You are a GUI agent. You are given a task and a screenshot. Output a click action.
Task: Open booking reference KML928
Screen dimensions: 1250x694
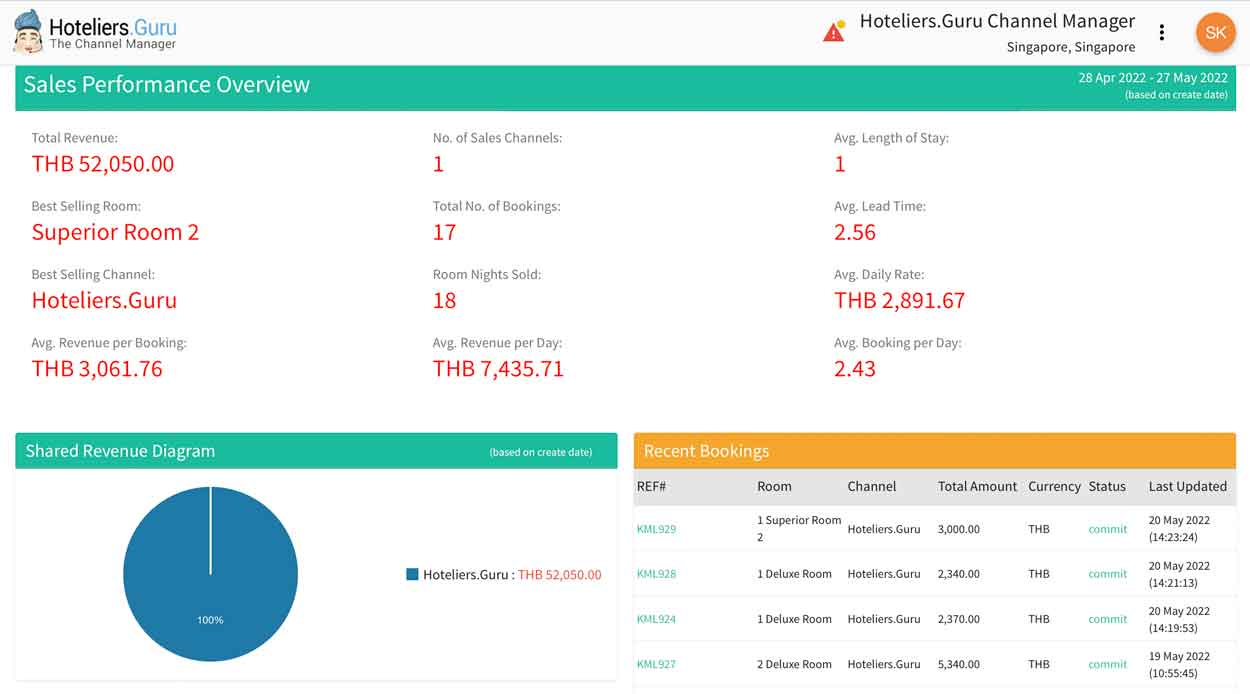[656, 574]
